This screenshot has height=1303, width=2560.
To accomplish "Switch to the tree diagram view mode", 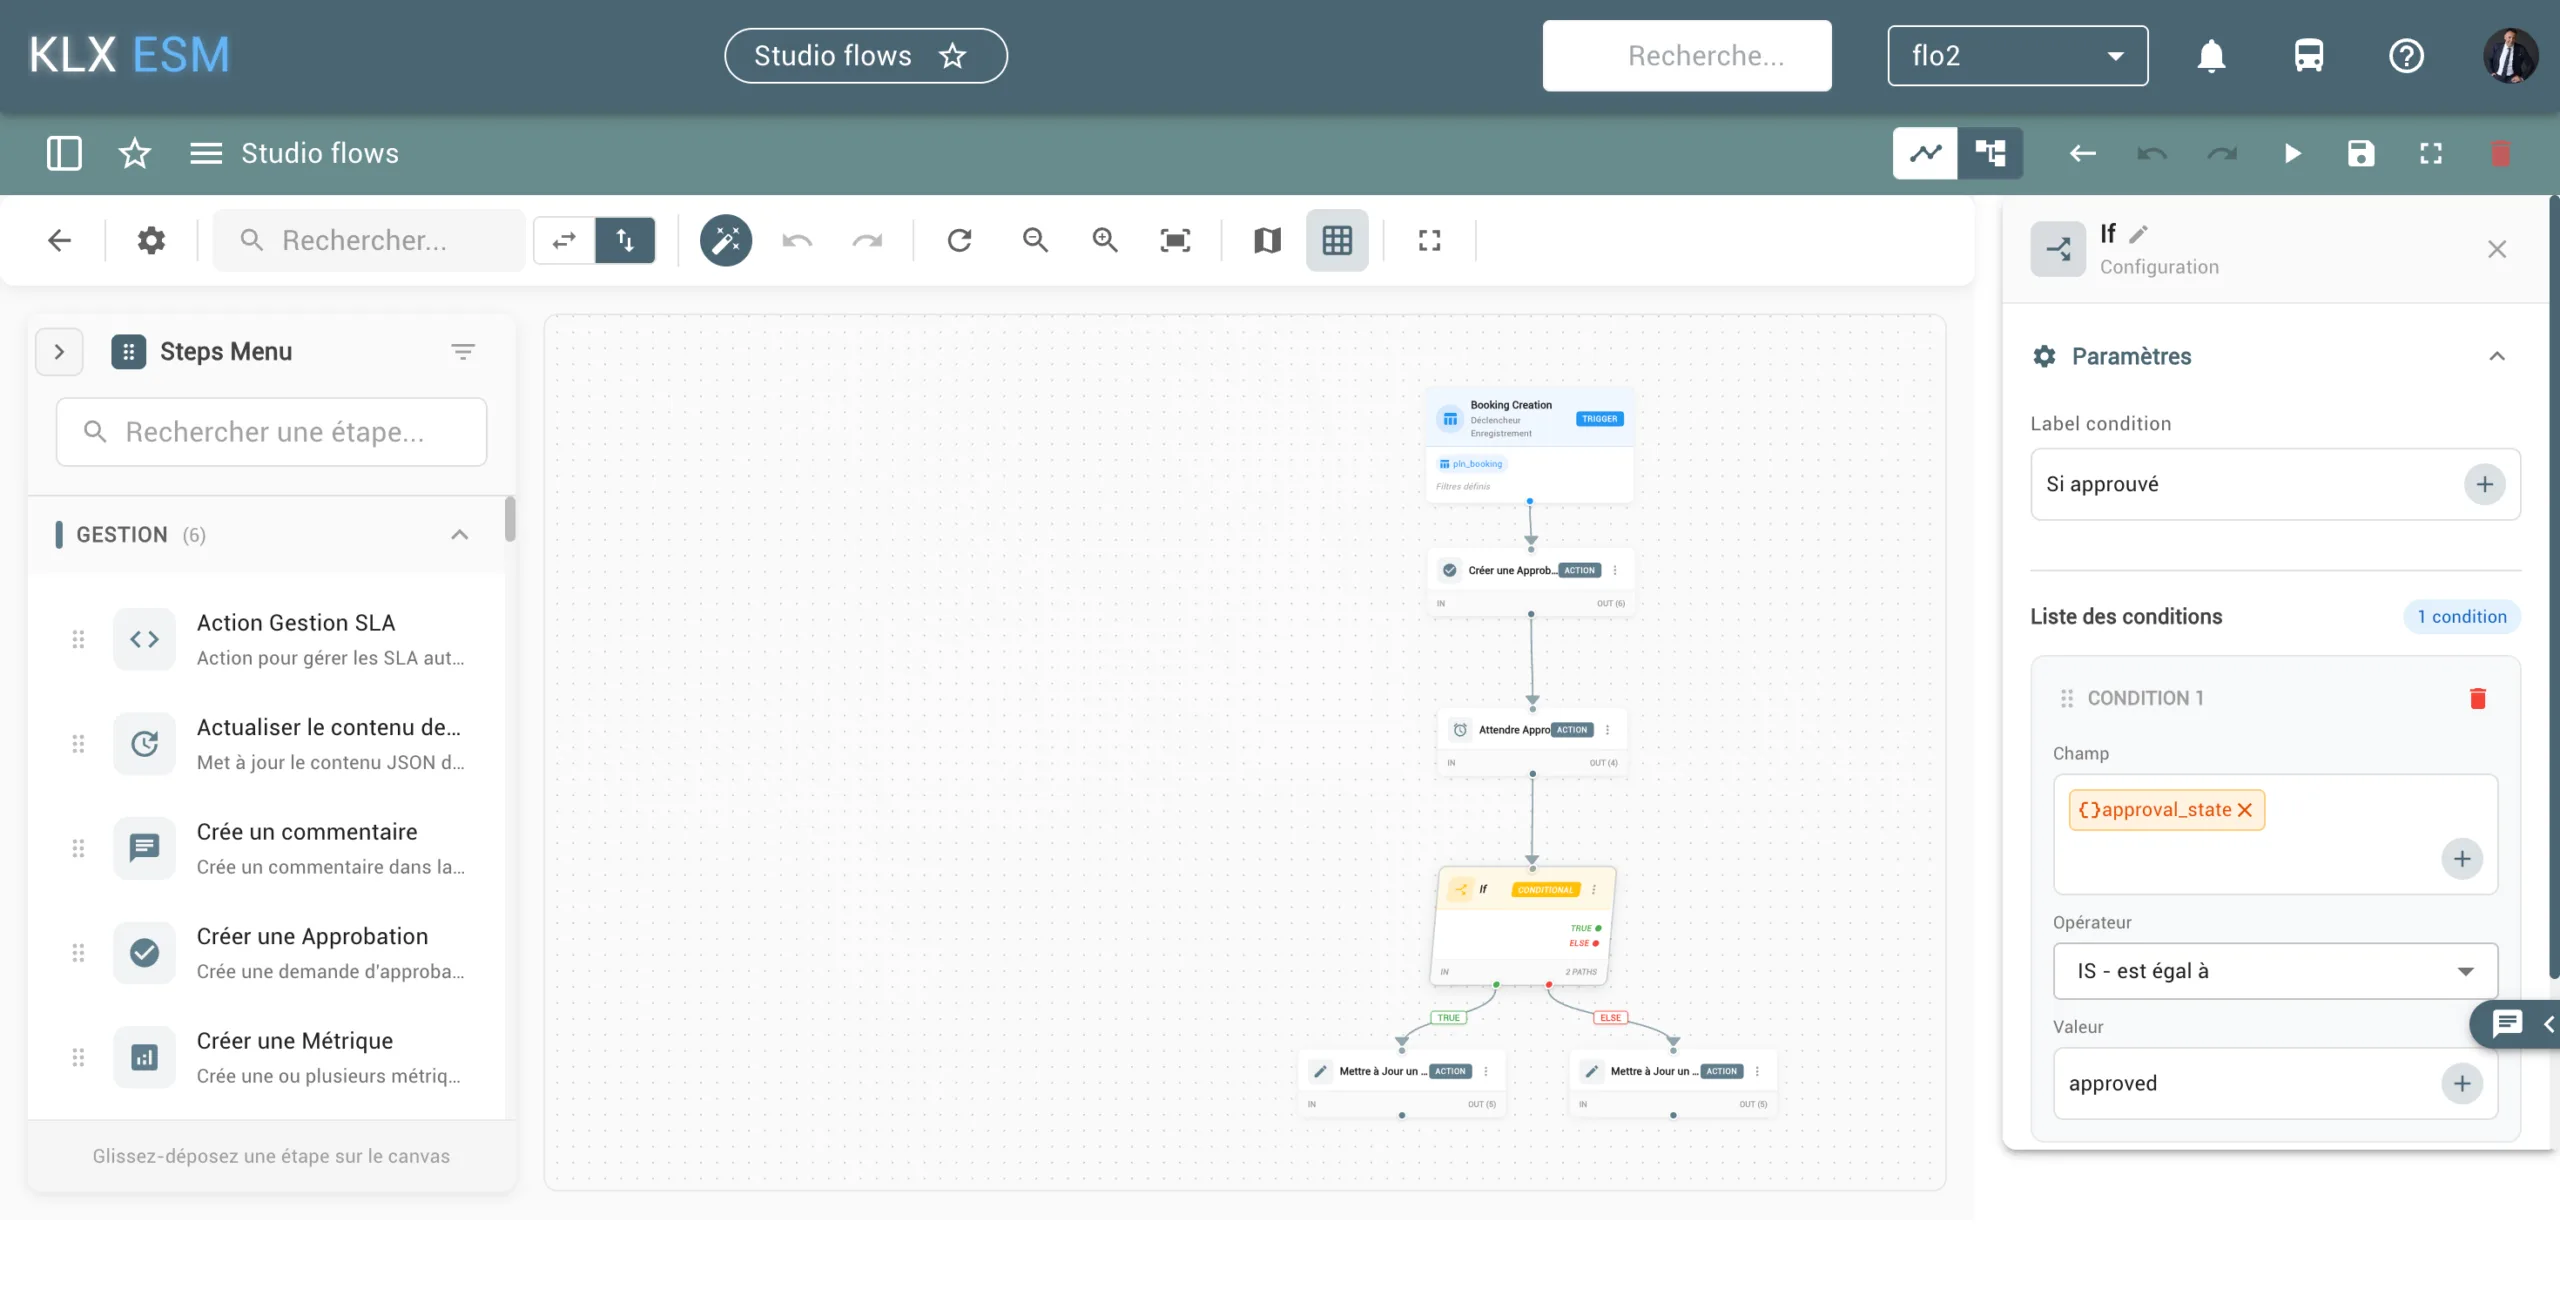I will coord(1991,153).
